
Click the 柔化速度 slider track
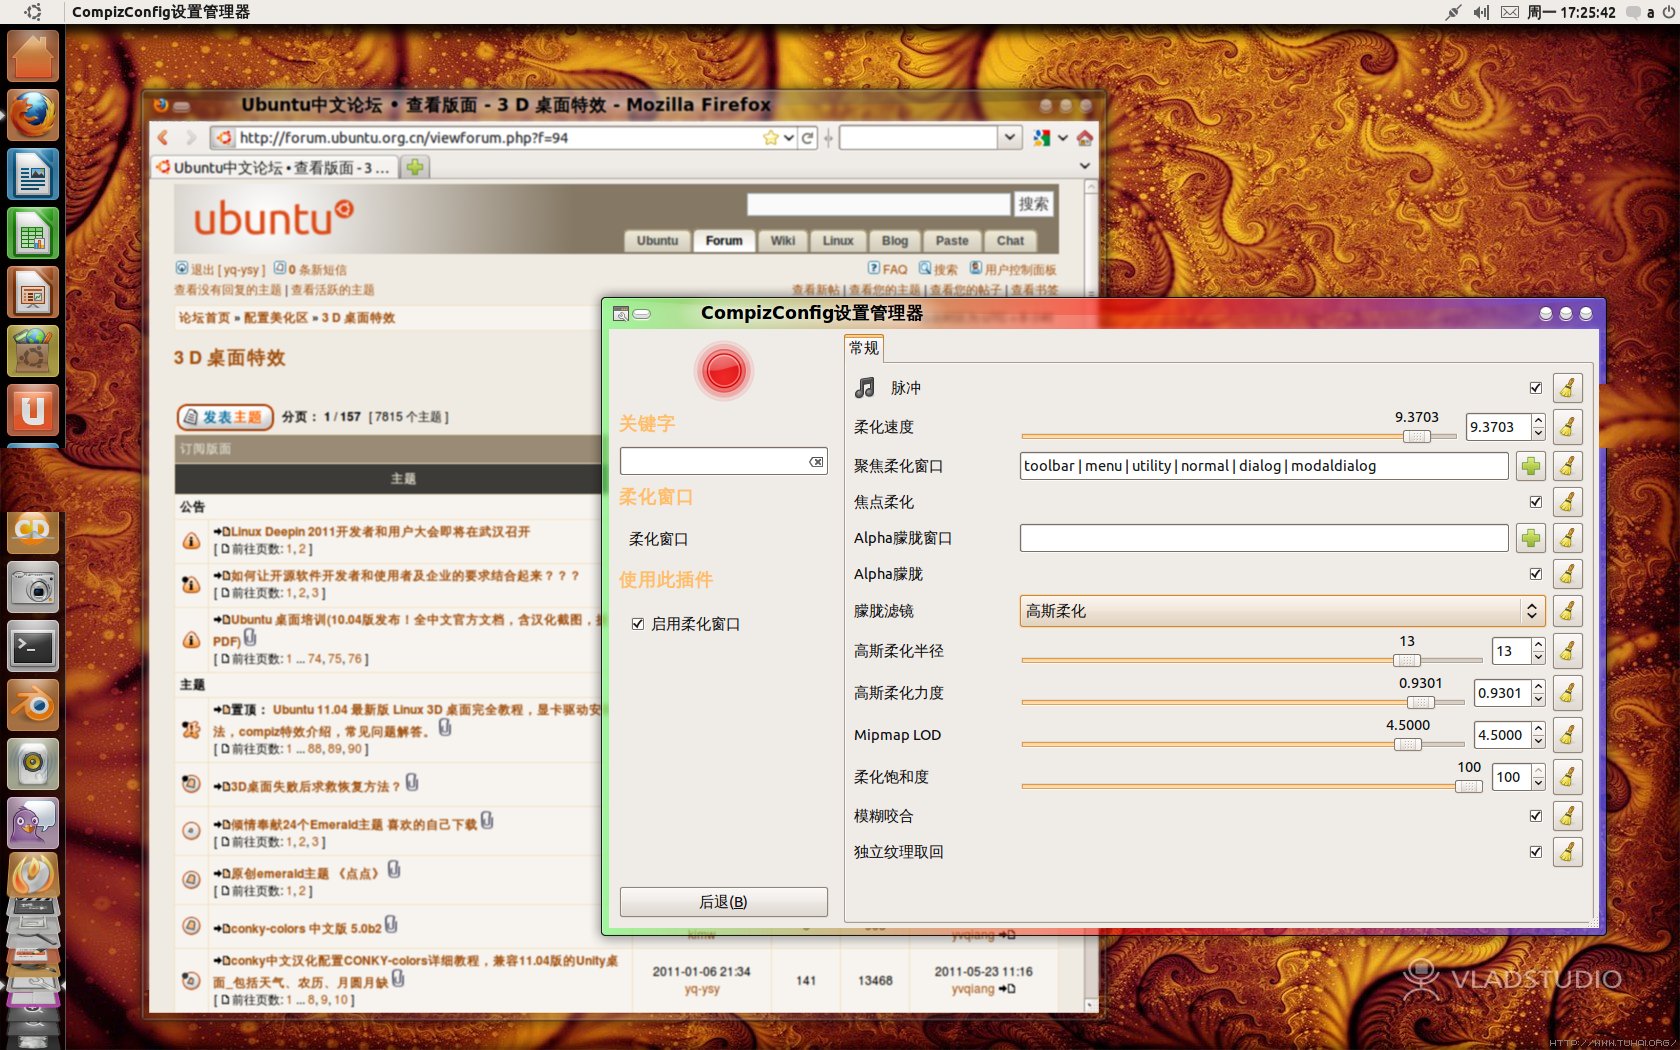coord(1238,437)
